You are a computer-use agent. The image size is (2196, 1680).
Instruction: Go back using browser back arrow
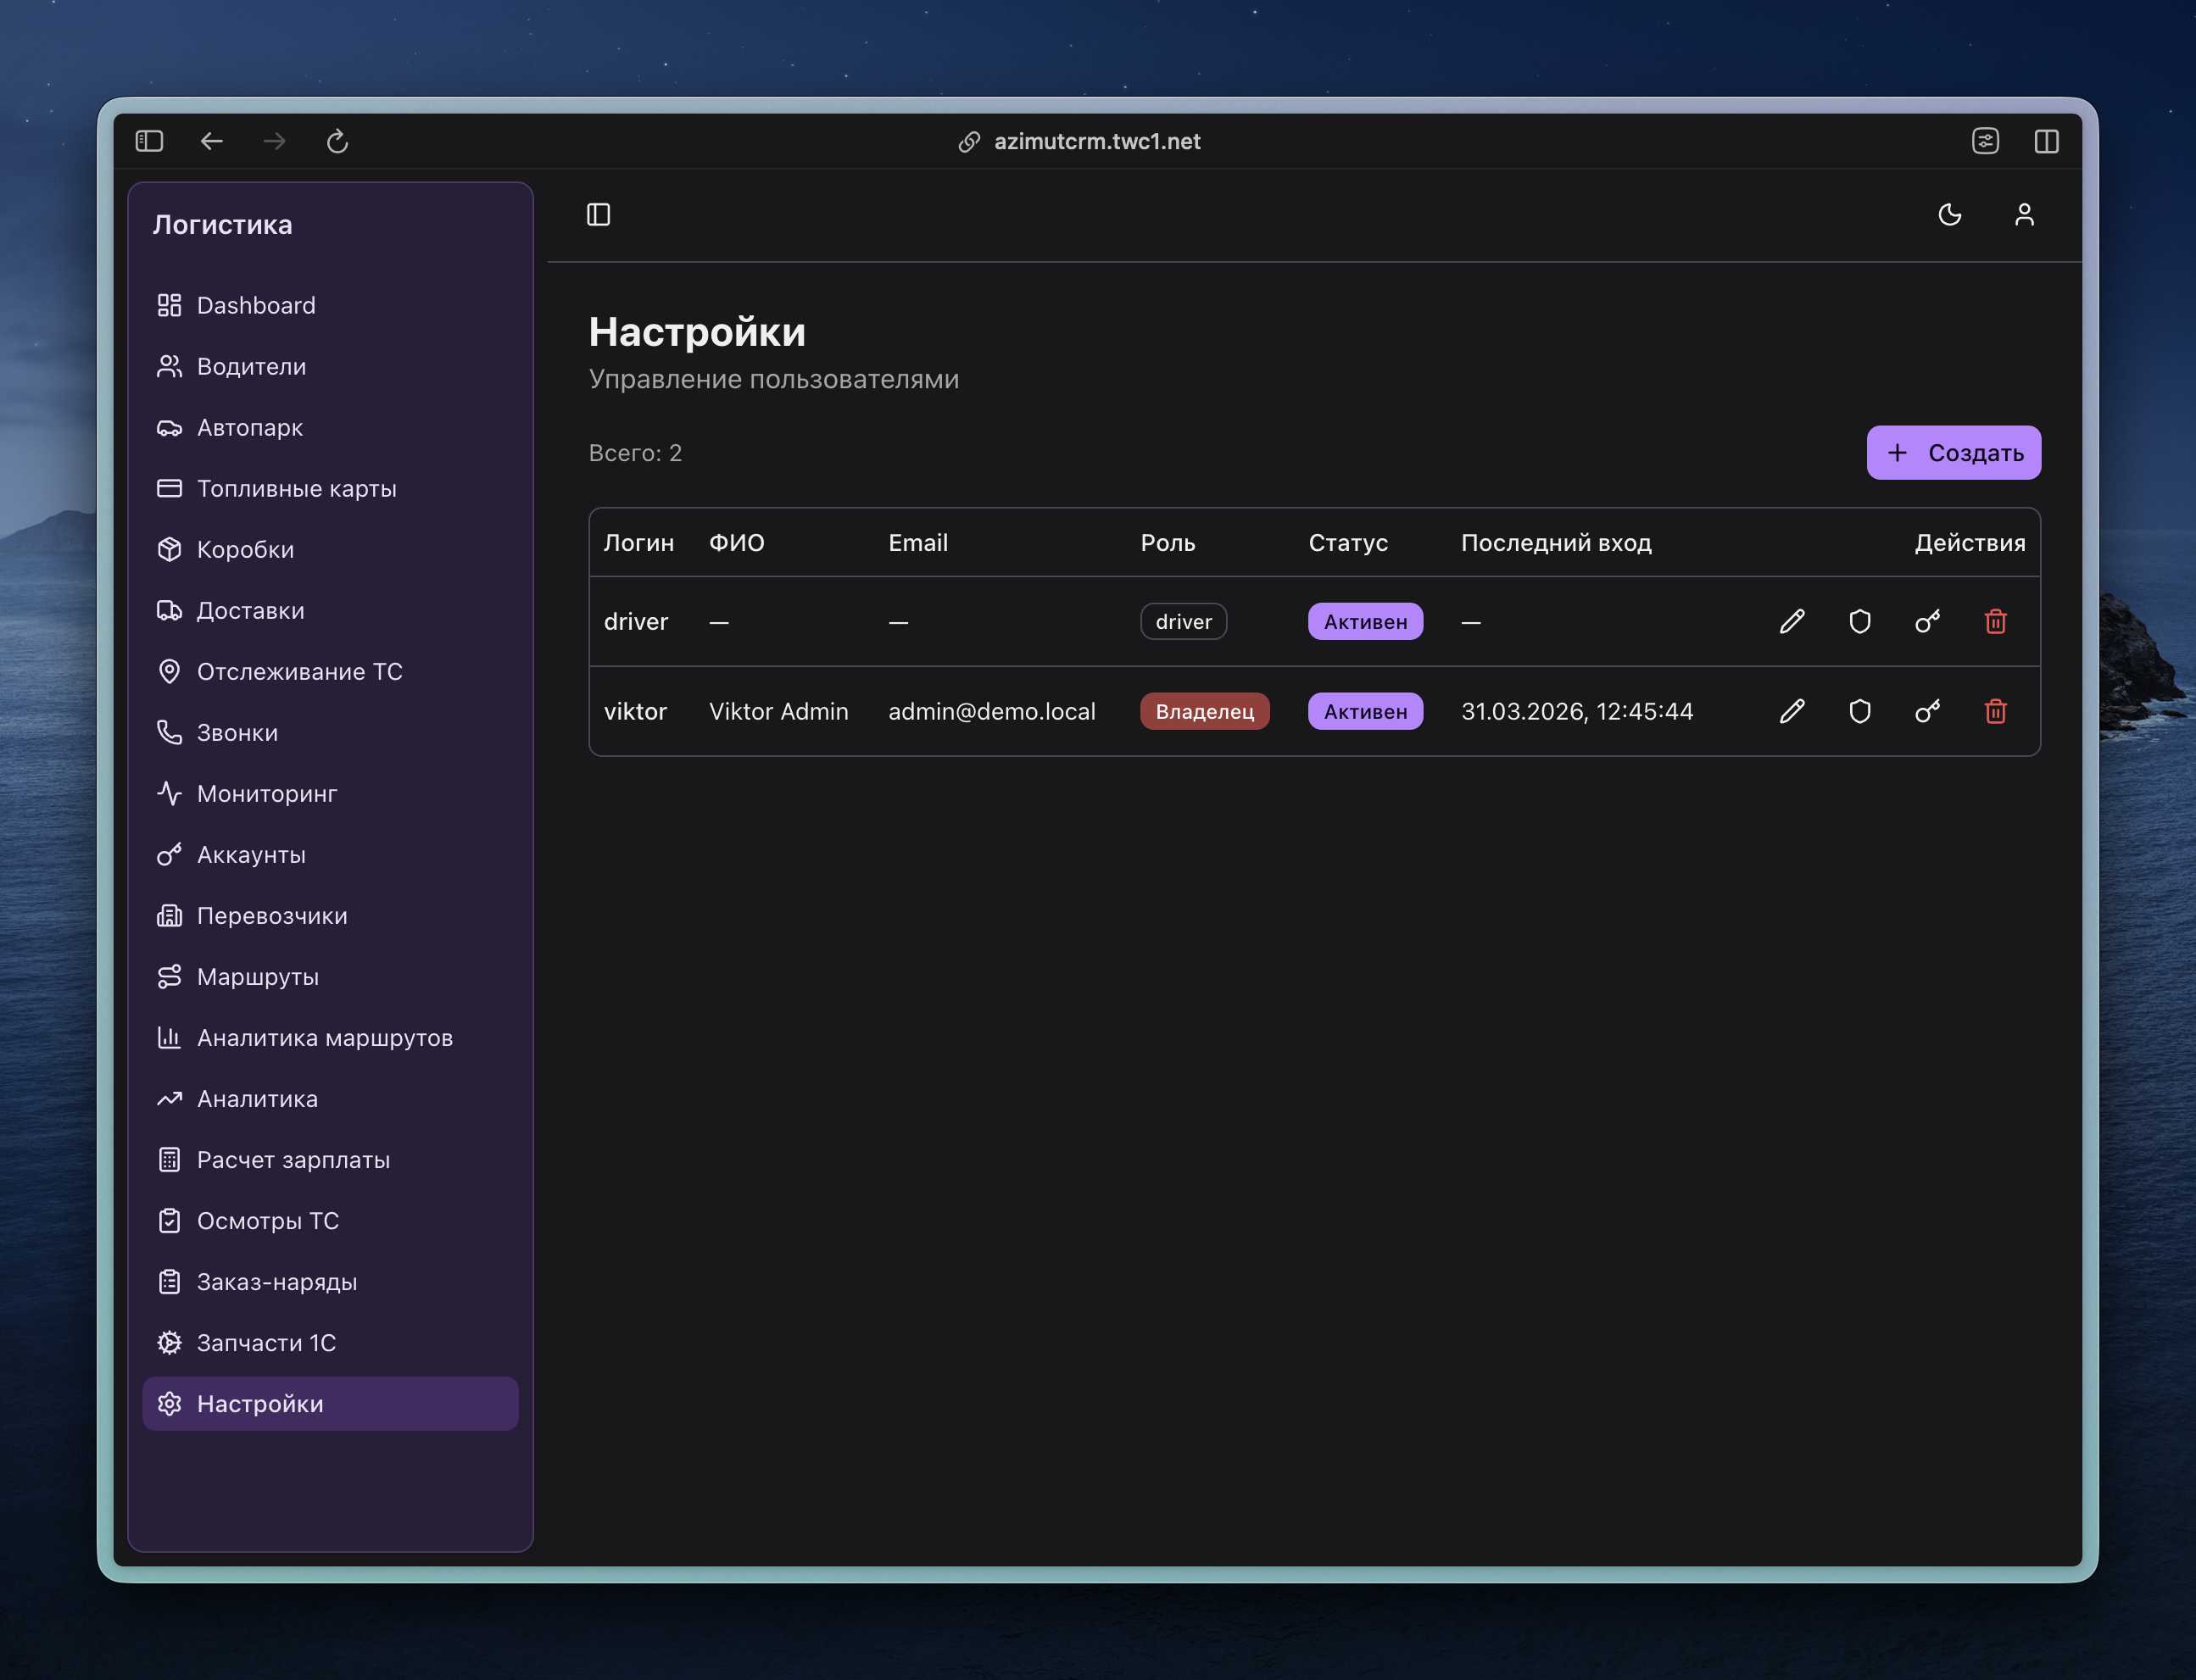(x=211, y=141)
